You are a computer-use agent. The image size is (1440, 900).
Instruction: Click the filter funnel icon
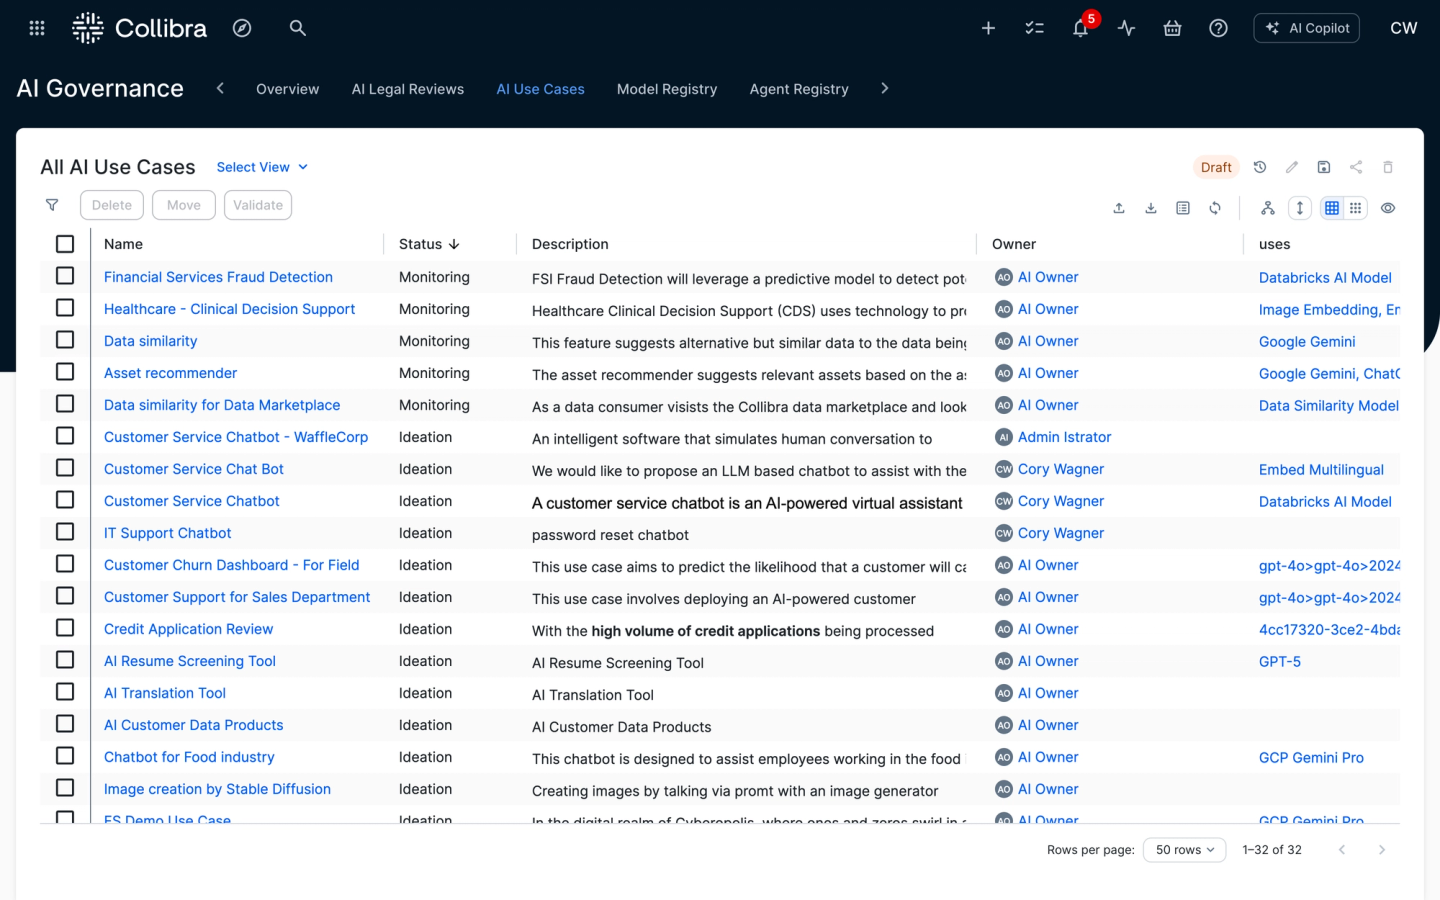(52, 205)
